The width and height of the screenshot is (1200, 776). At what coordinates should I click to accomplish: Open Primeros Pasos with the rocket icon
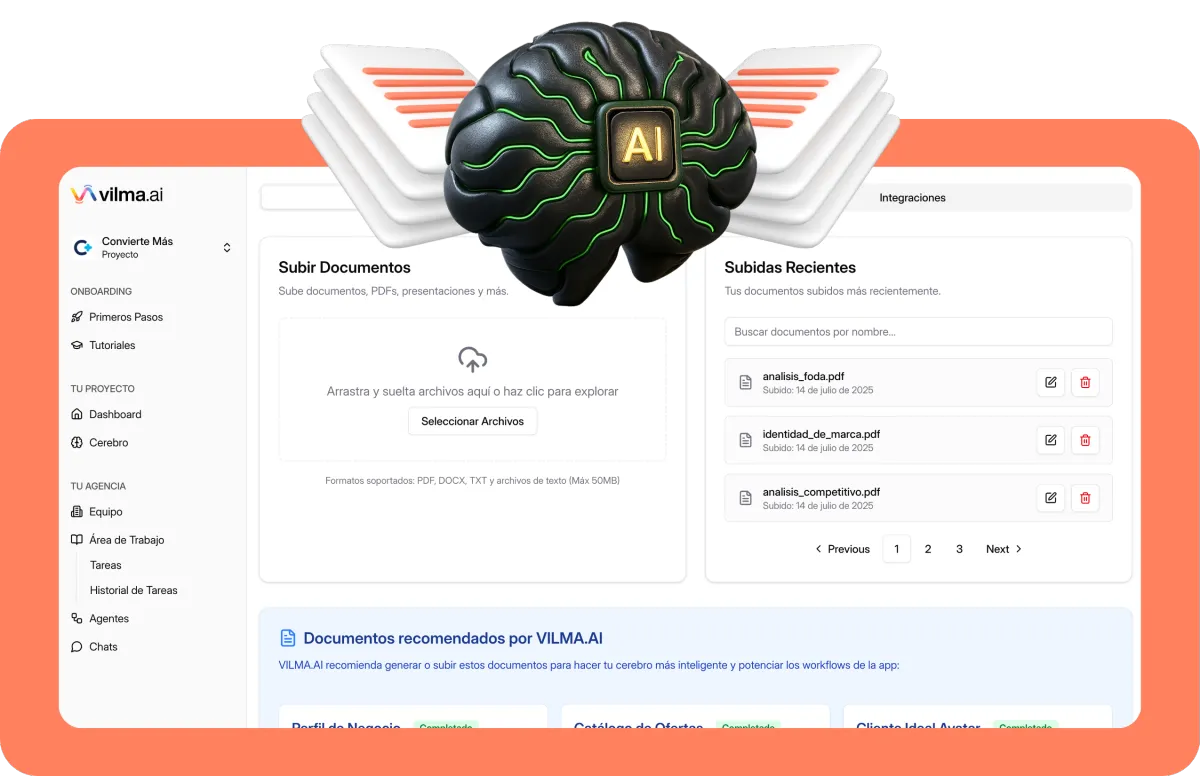[117, 317]
